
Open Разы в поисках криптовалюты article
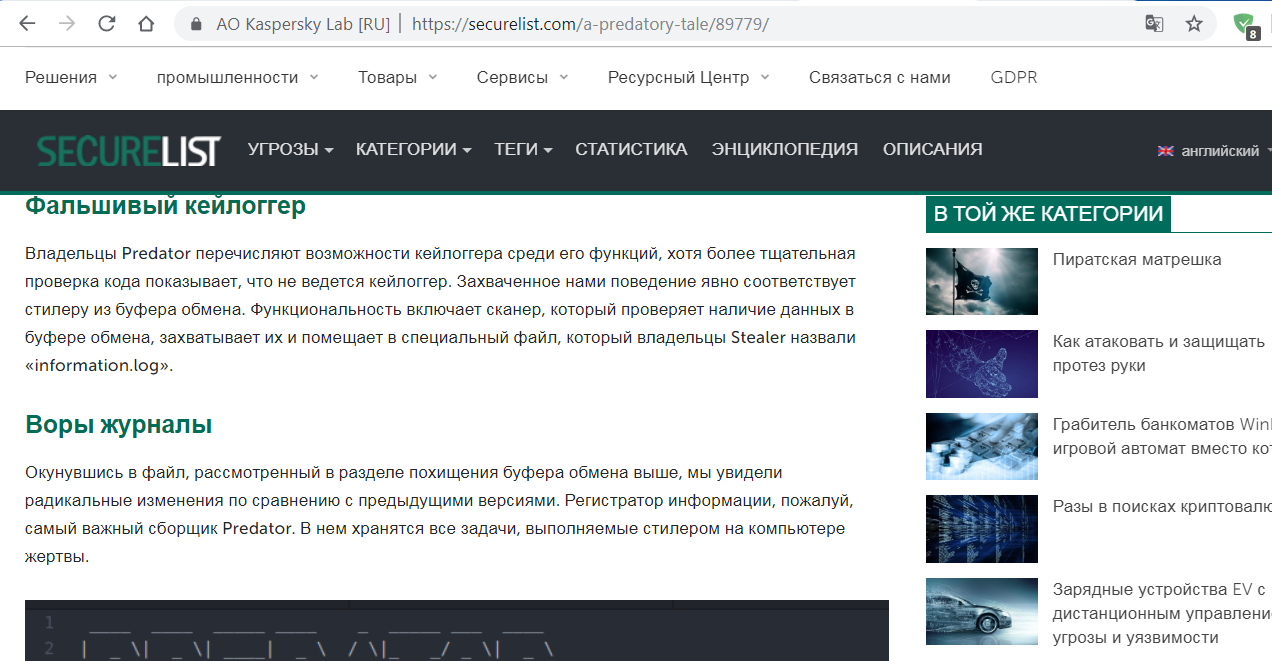pyautogui.click(x=1162, y=507)
